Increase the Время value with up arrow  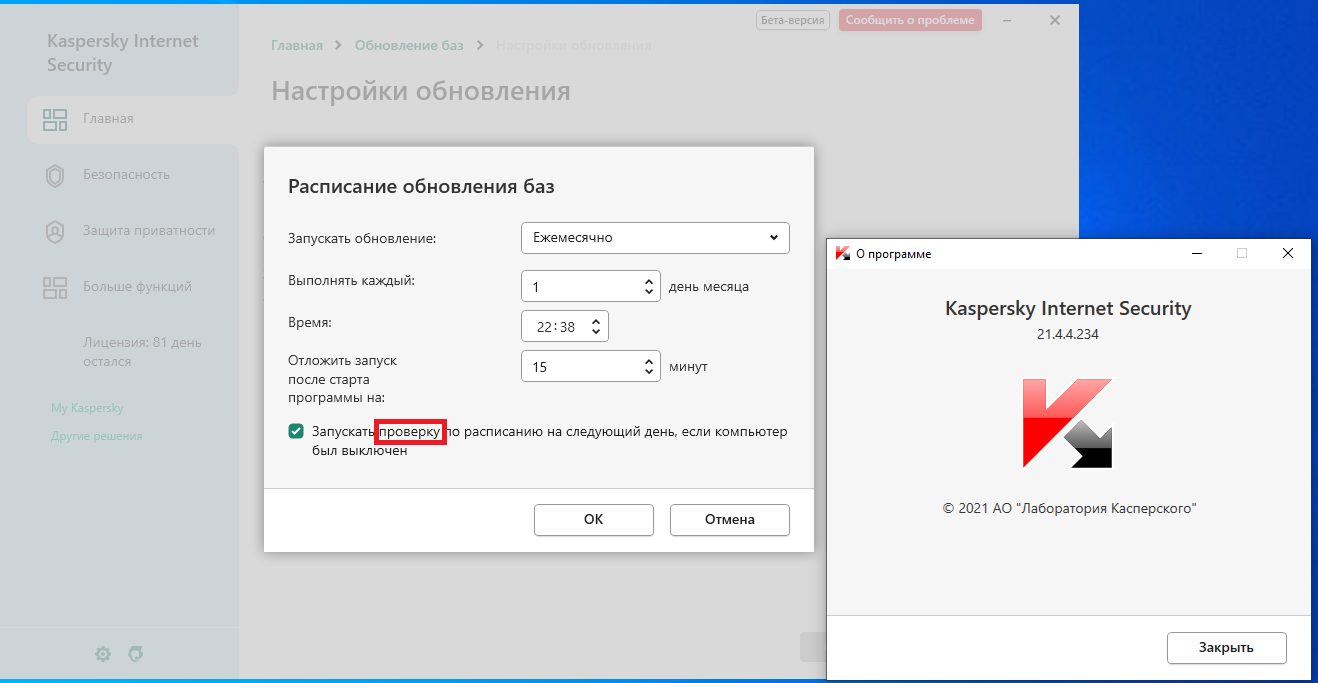tap(596, 321)
